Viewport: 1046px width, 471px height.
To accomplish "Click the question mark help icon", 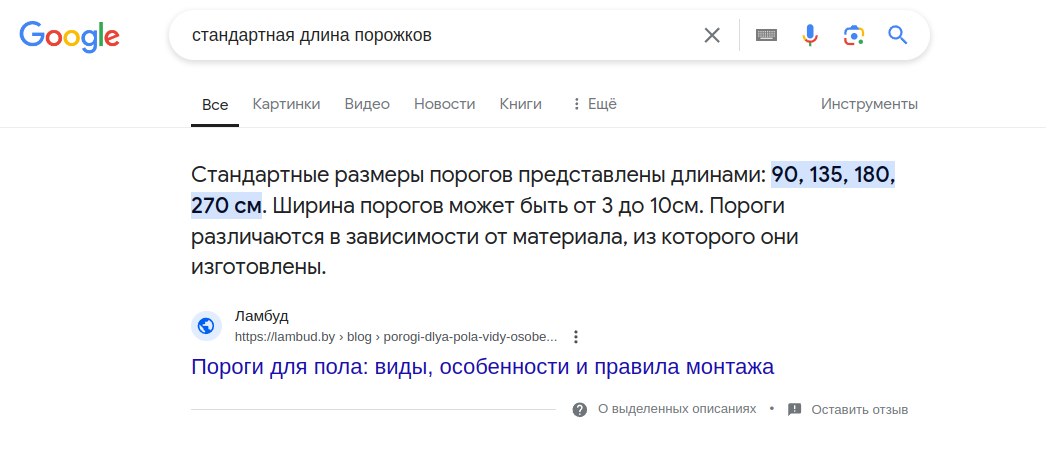I will 580,409.
